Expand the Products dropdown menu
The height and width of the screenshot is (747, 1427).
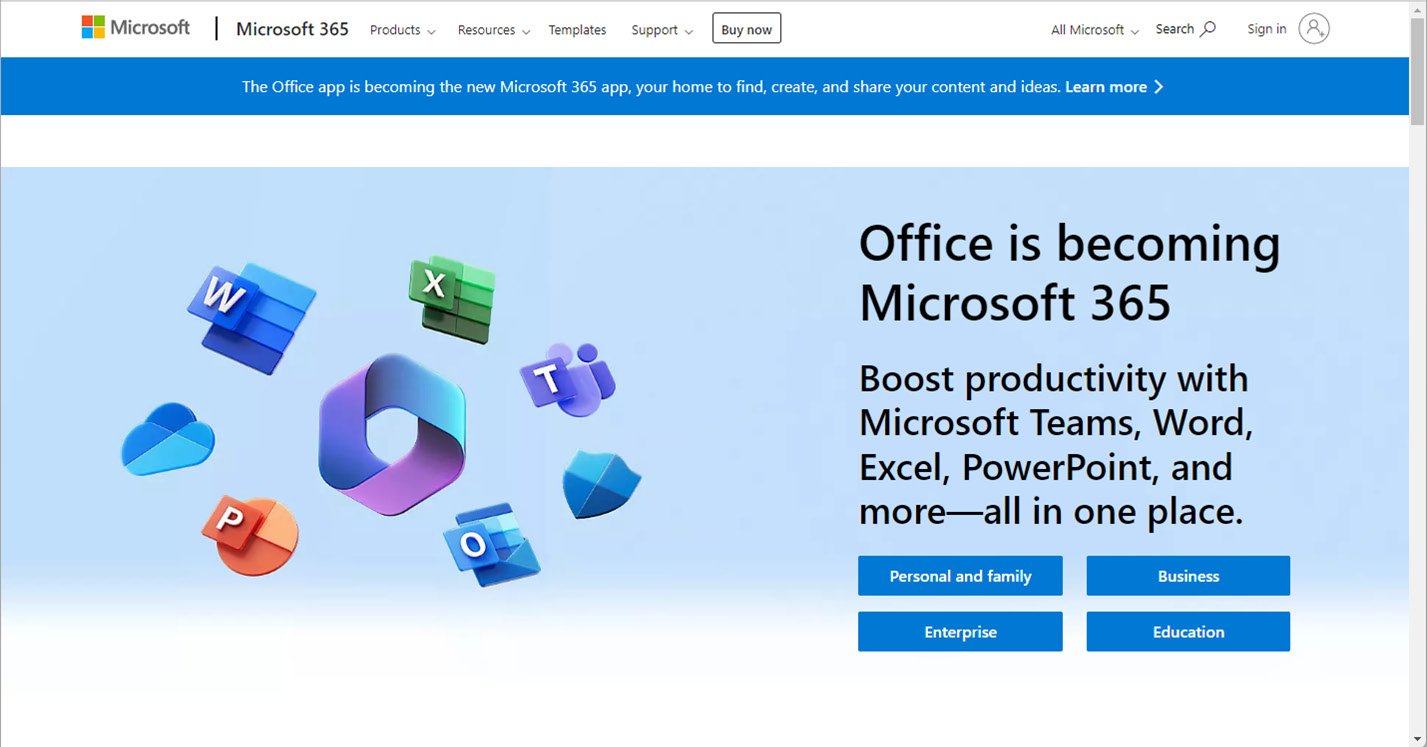click(402, 30)
